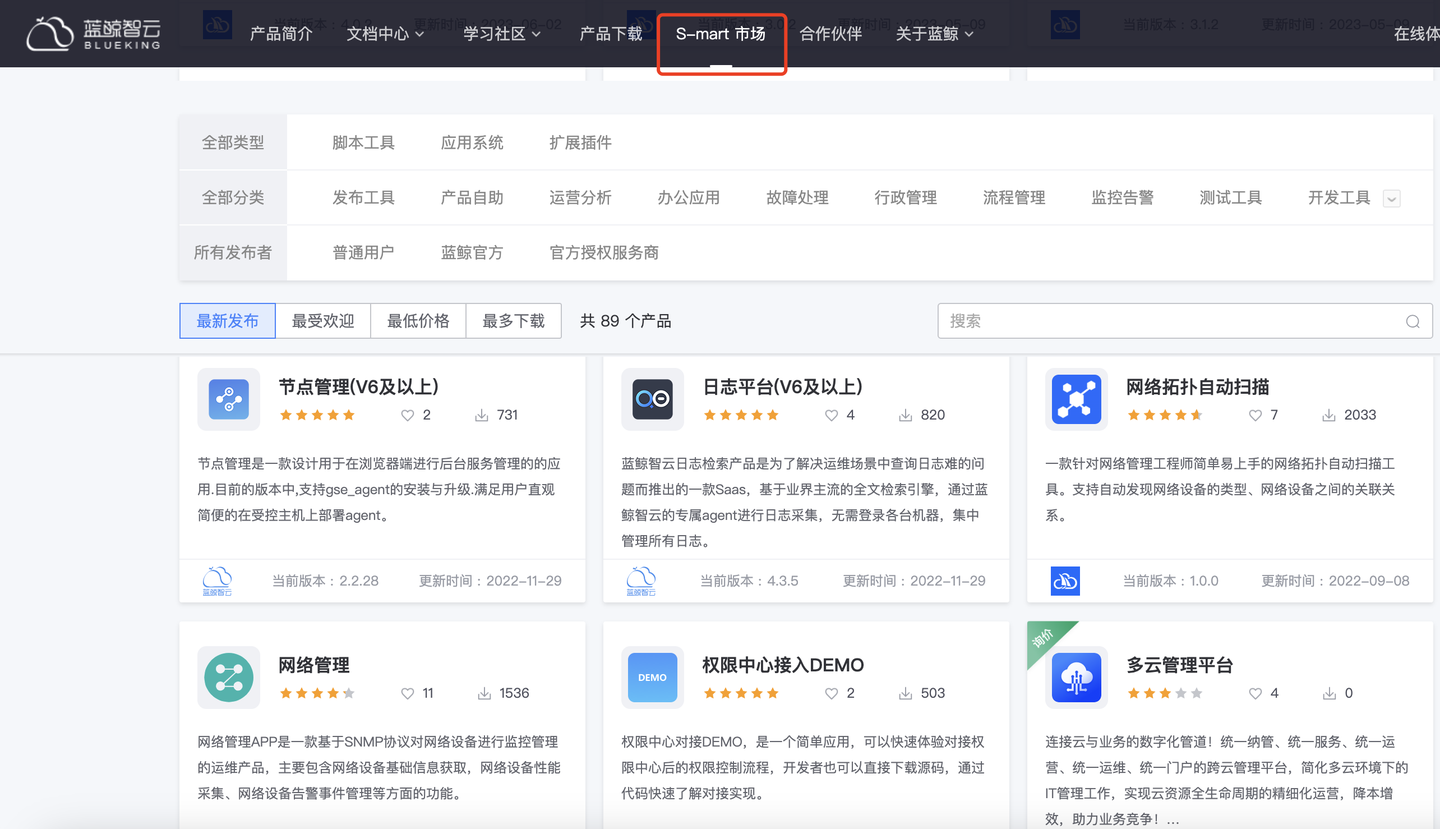Viewport: 1440px width, 829px height.
Task: Filter by 监控告警 category
Action: click(x=1123, y=198)
